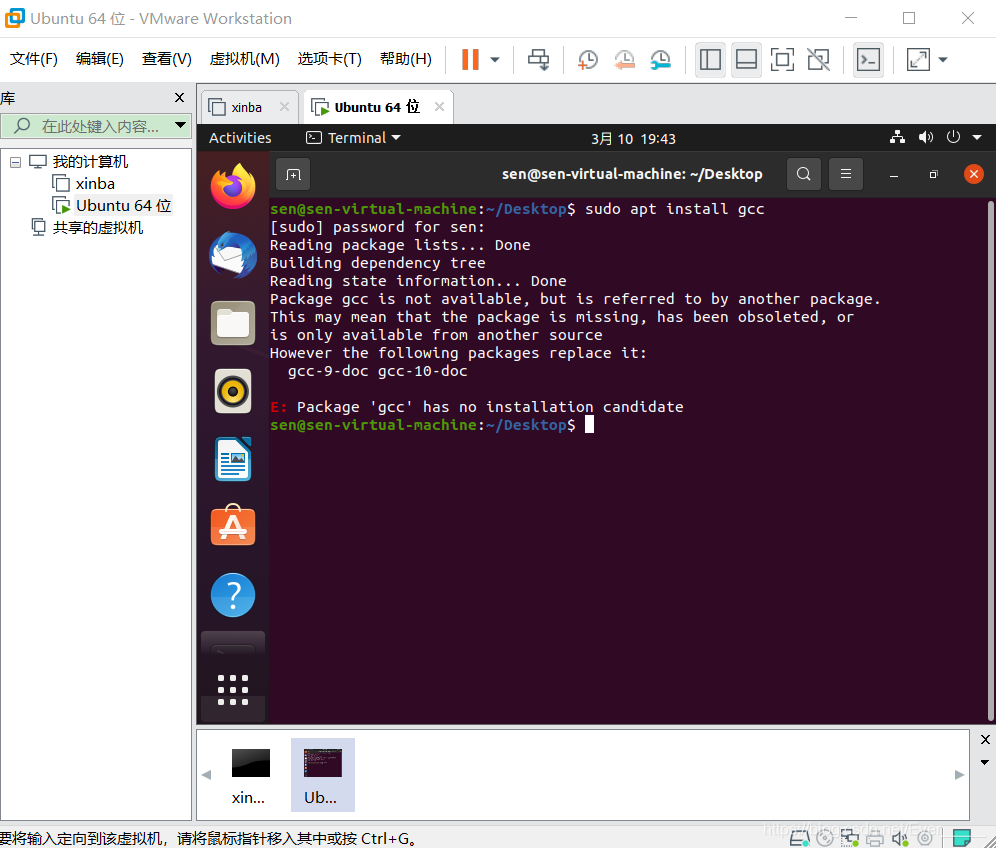The height and width of the screenshot is (848, 996).
Task: Open the VMware console view
Action: point(868,60)
